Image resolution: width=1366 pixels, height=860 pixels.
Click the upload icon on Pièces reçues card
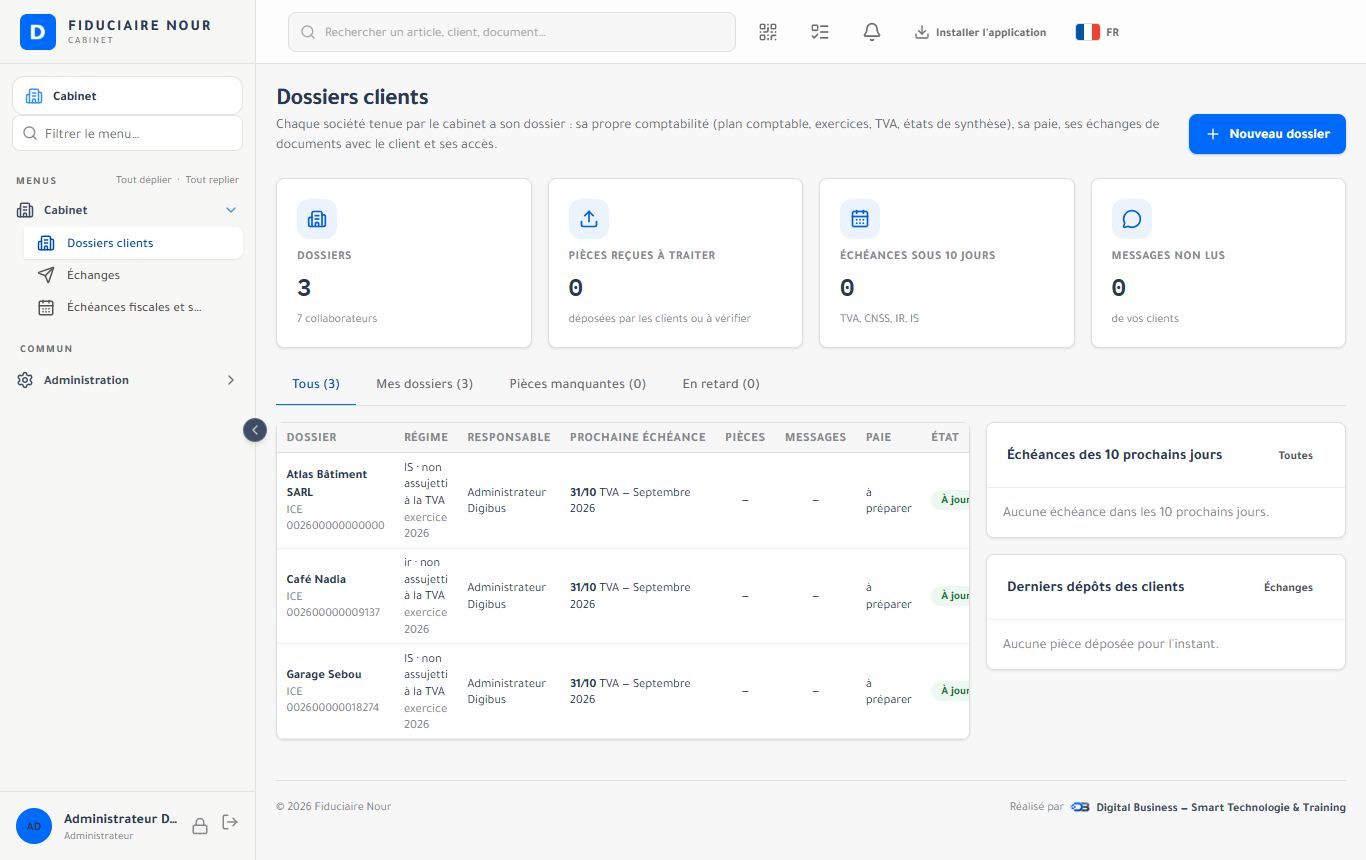tap(589, 219)
